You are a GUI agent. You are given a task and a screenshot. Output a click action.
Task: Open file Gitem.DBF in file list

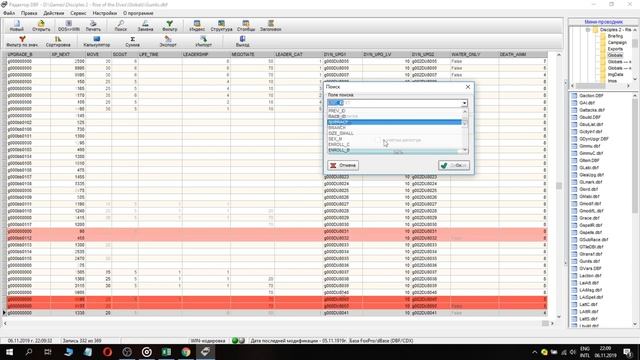coord(589,160)
